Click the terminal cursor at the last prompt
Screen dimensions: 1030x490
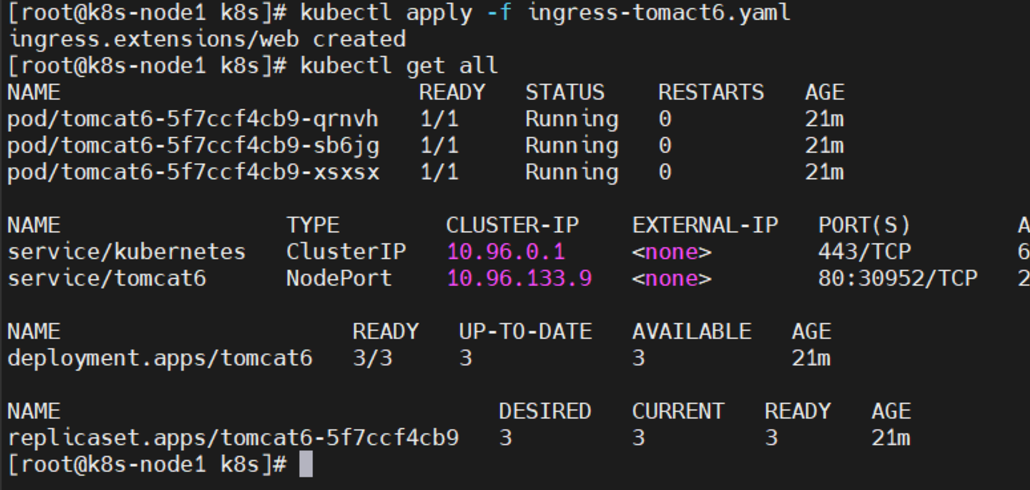306,464
